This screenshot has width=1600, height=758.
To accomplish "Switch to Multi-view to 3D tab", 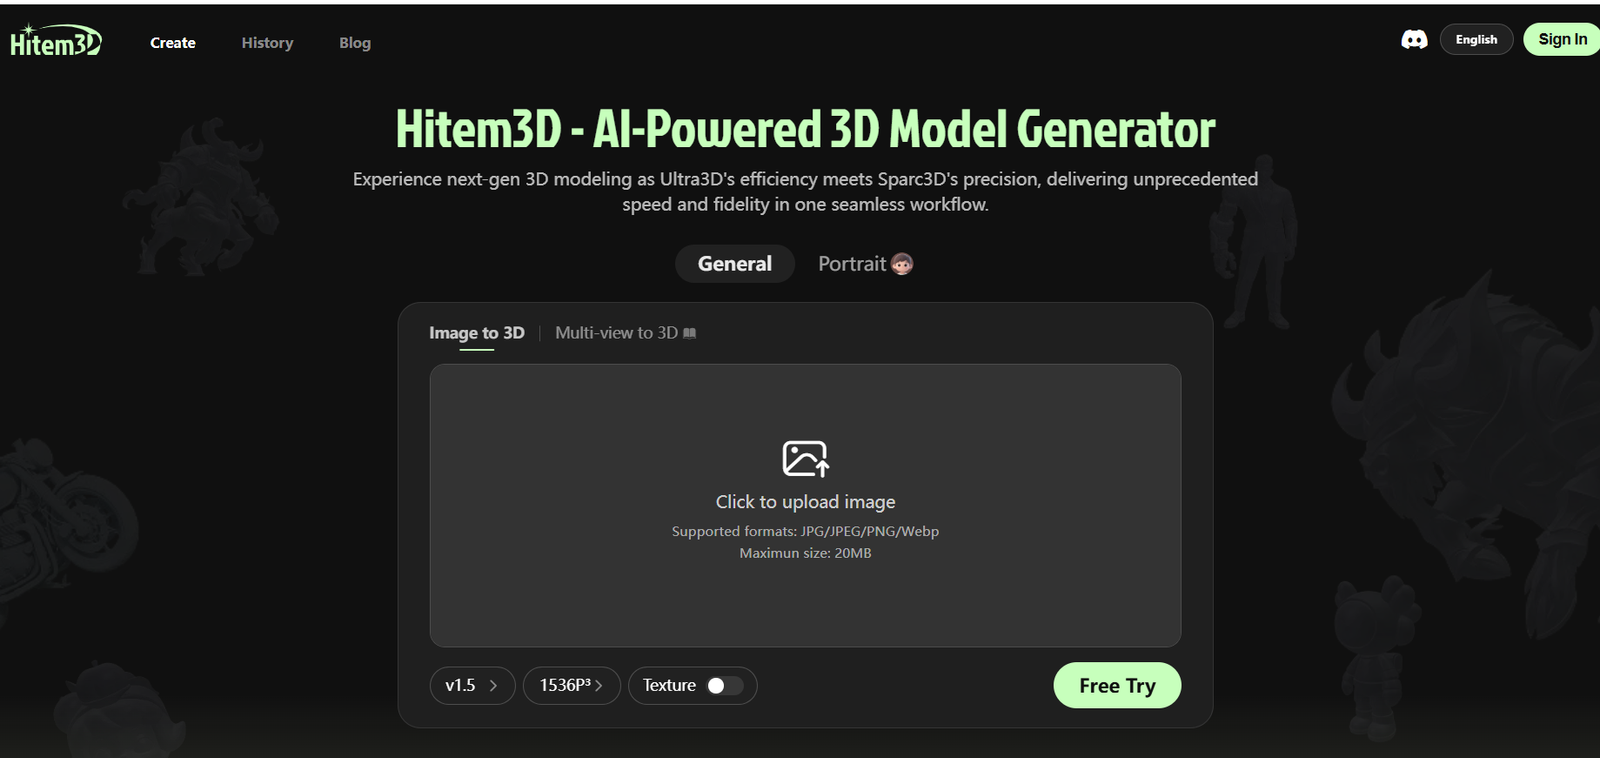I will [625, 333].
